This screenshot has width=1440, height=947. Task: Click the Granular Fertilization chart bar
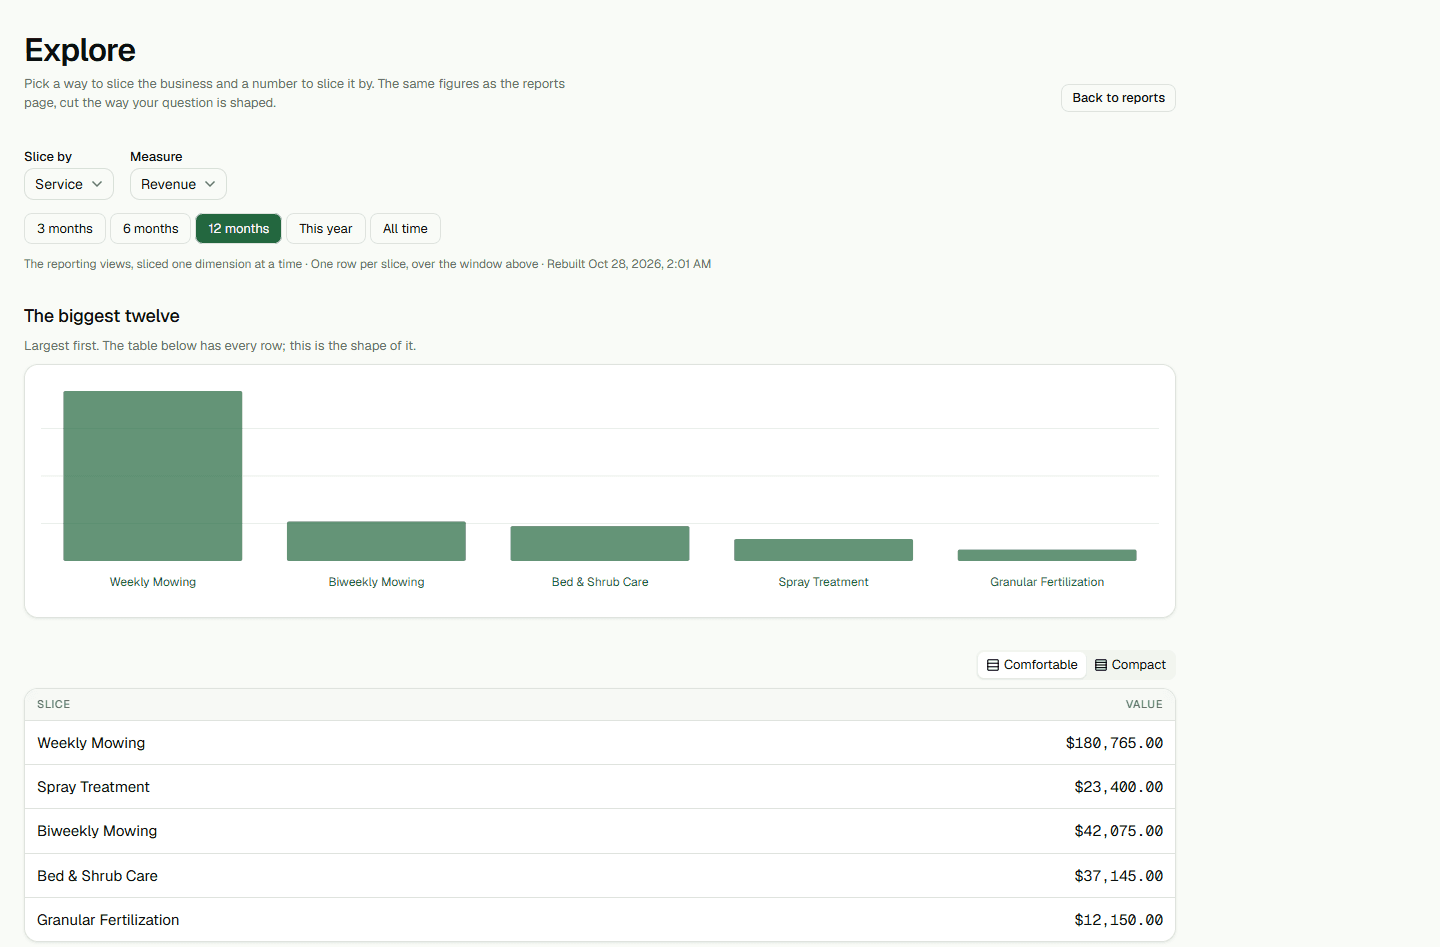coord(1047,555)
